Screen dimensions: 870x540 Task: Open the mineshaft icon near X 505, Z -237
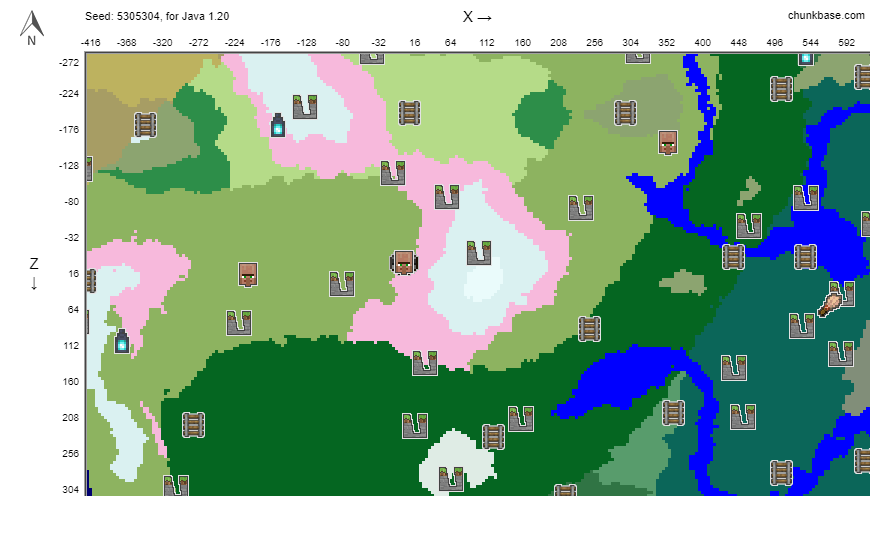[781, 88]
